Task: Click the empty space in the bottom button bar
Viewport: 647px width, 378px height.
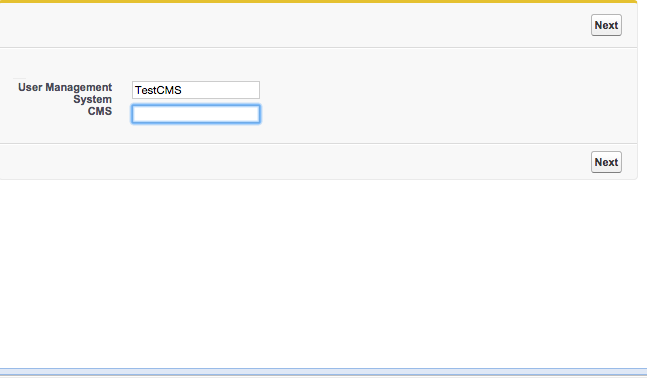Action: [x=295, y=162]
